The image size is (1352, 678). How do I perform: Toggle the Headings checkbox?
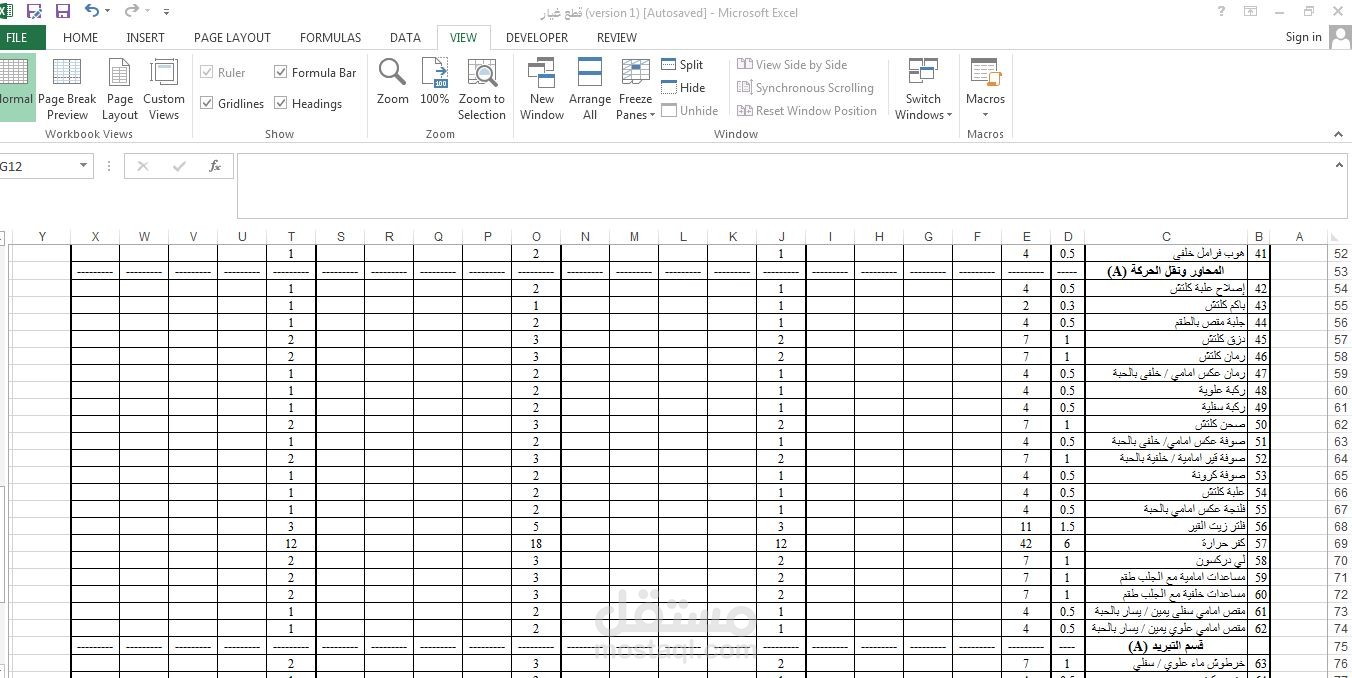pos(281,103)
